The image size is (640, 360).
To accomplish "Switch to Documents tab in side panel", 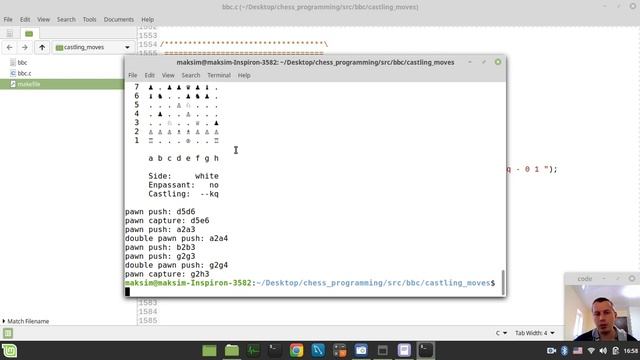I will click(10, 33).
